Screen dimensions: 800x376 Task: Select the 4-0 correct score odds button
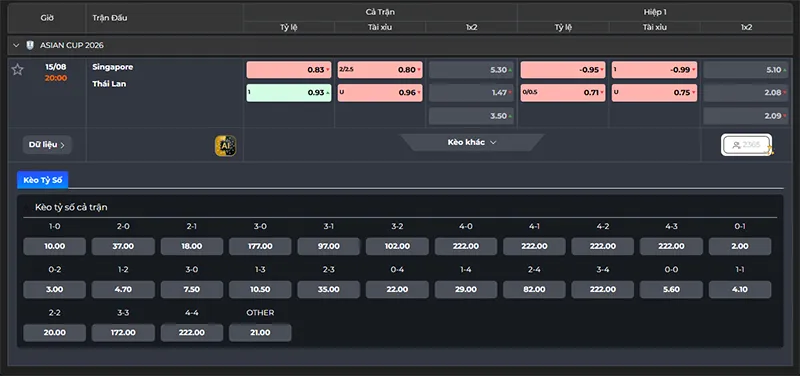[x=466, y=246]
